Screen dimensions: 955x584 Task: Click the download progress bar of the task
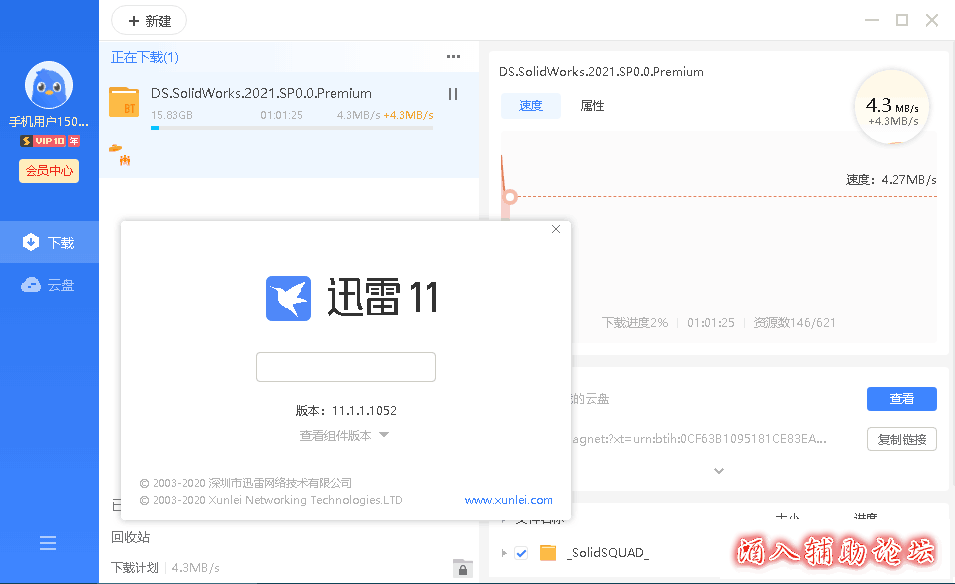tap(292, 128)
